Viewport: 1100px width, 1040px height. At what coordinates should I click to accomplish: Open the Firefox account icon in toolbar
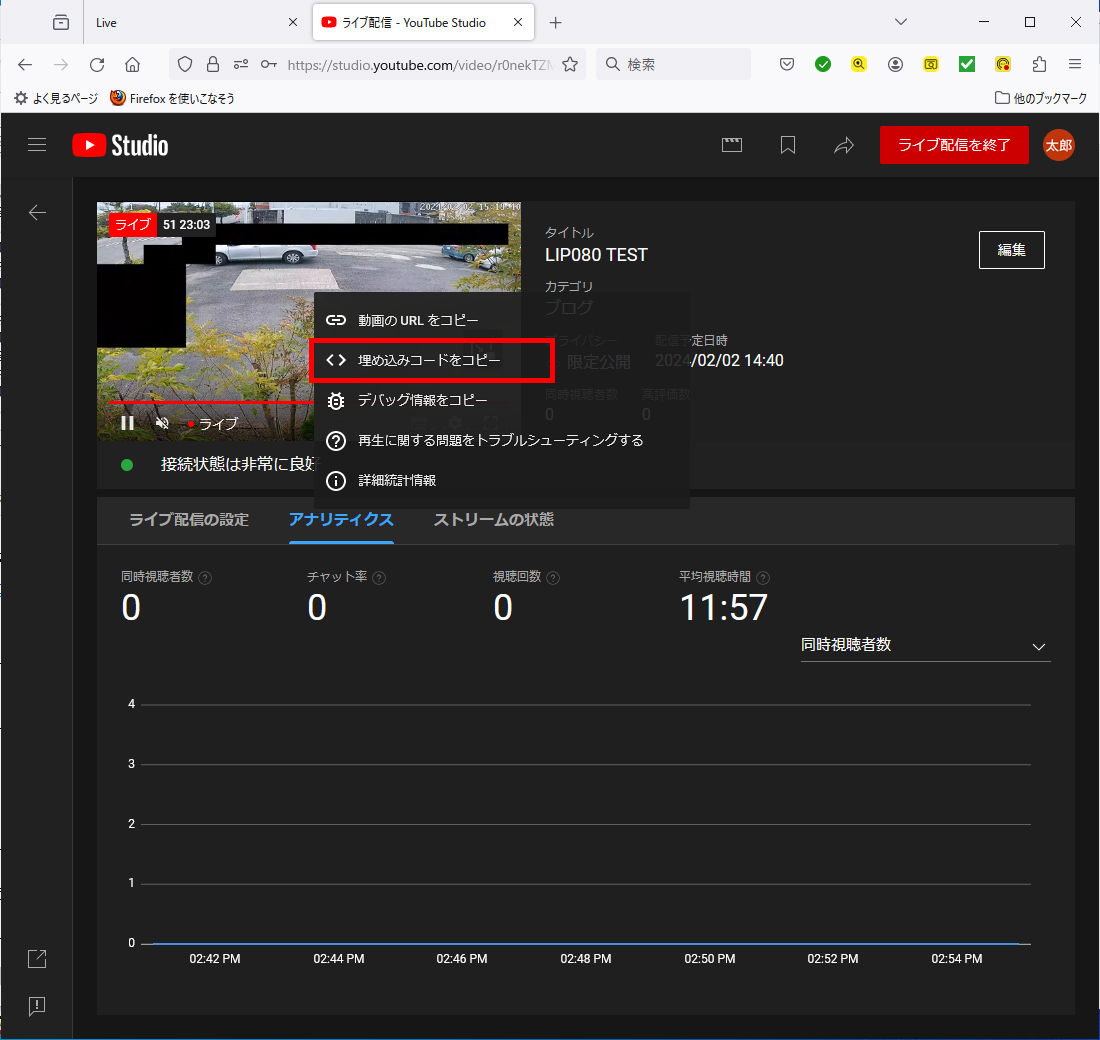(895, 65)
